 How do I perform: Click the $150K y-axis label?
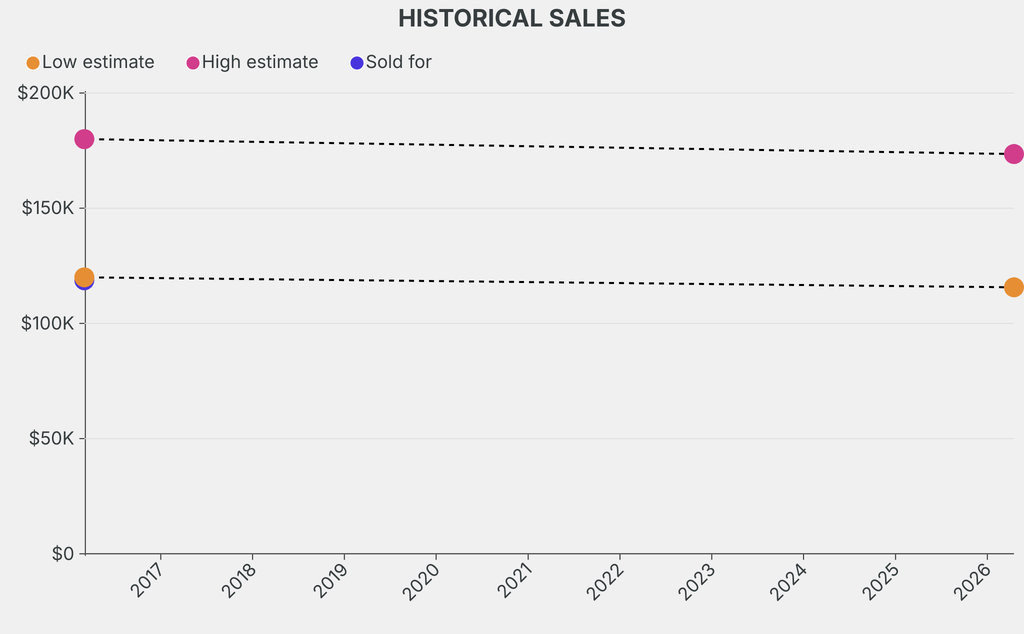point(46,208)
